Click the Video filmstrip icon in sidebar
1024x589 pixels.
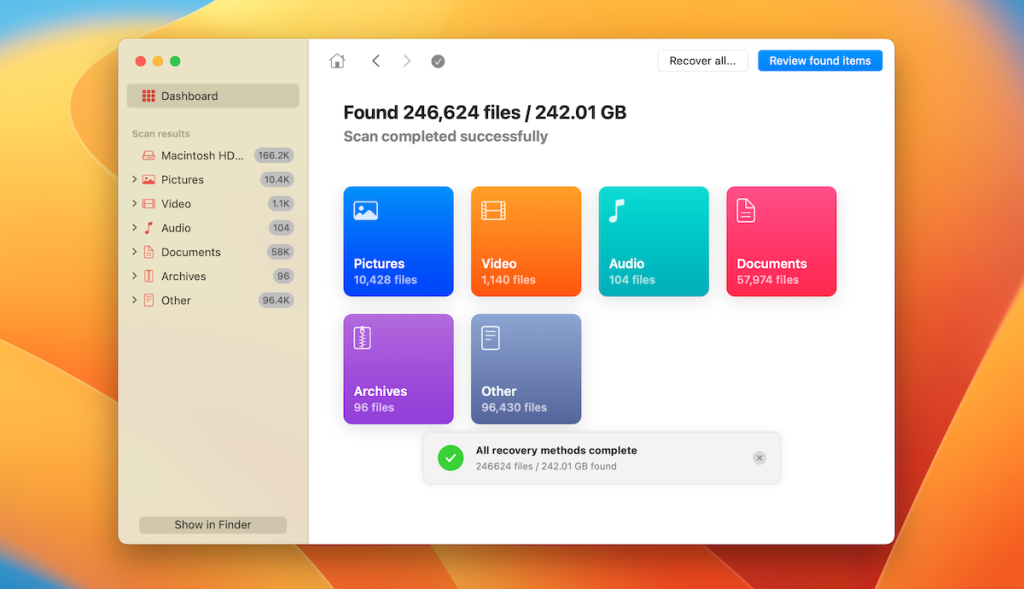coord(149,204)
